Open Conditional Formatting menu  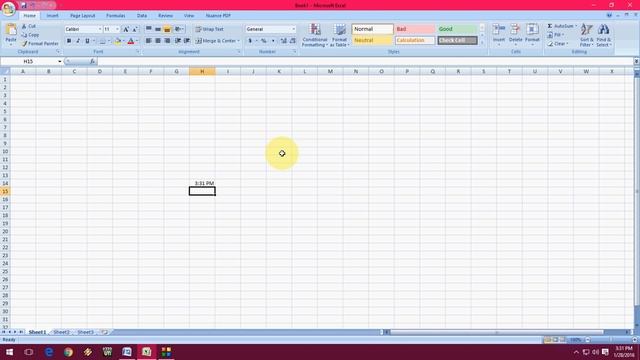315,35
